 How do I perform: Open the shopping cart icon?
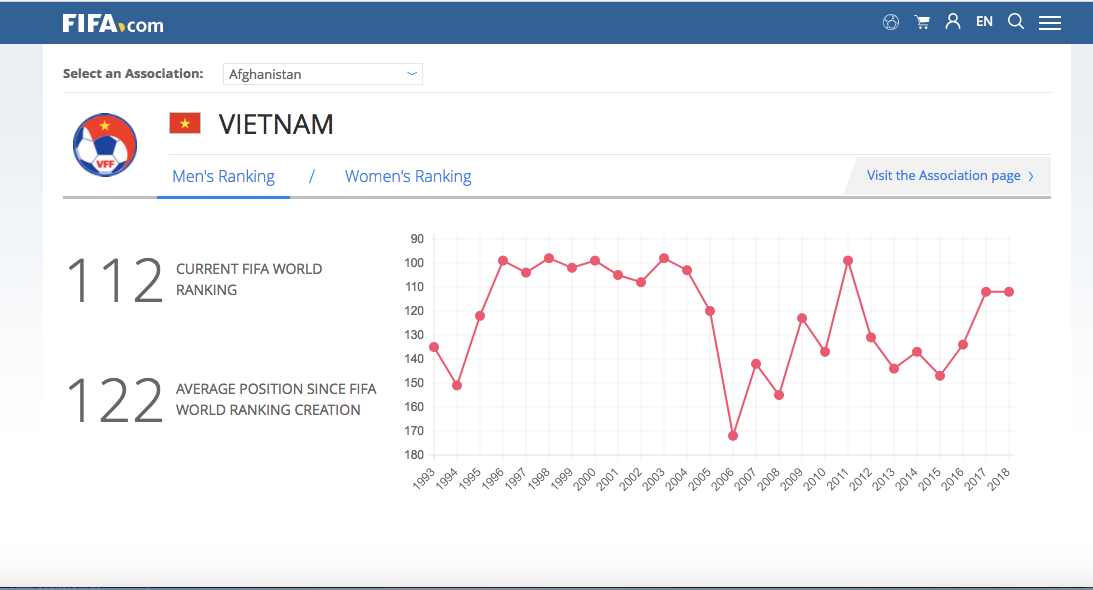(x=922, y=22)
